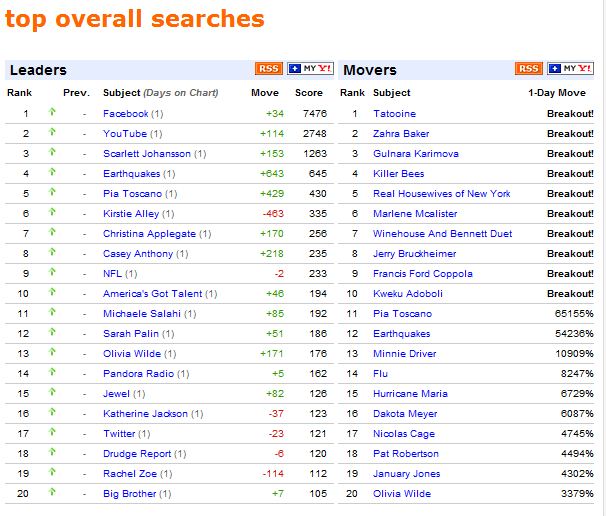This screenshot has width=606, height=516.
Task: Click the Michaele Salahi link
Action: (142, 314)
